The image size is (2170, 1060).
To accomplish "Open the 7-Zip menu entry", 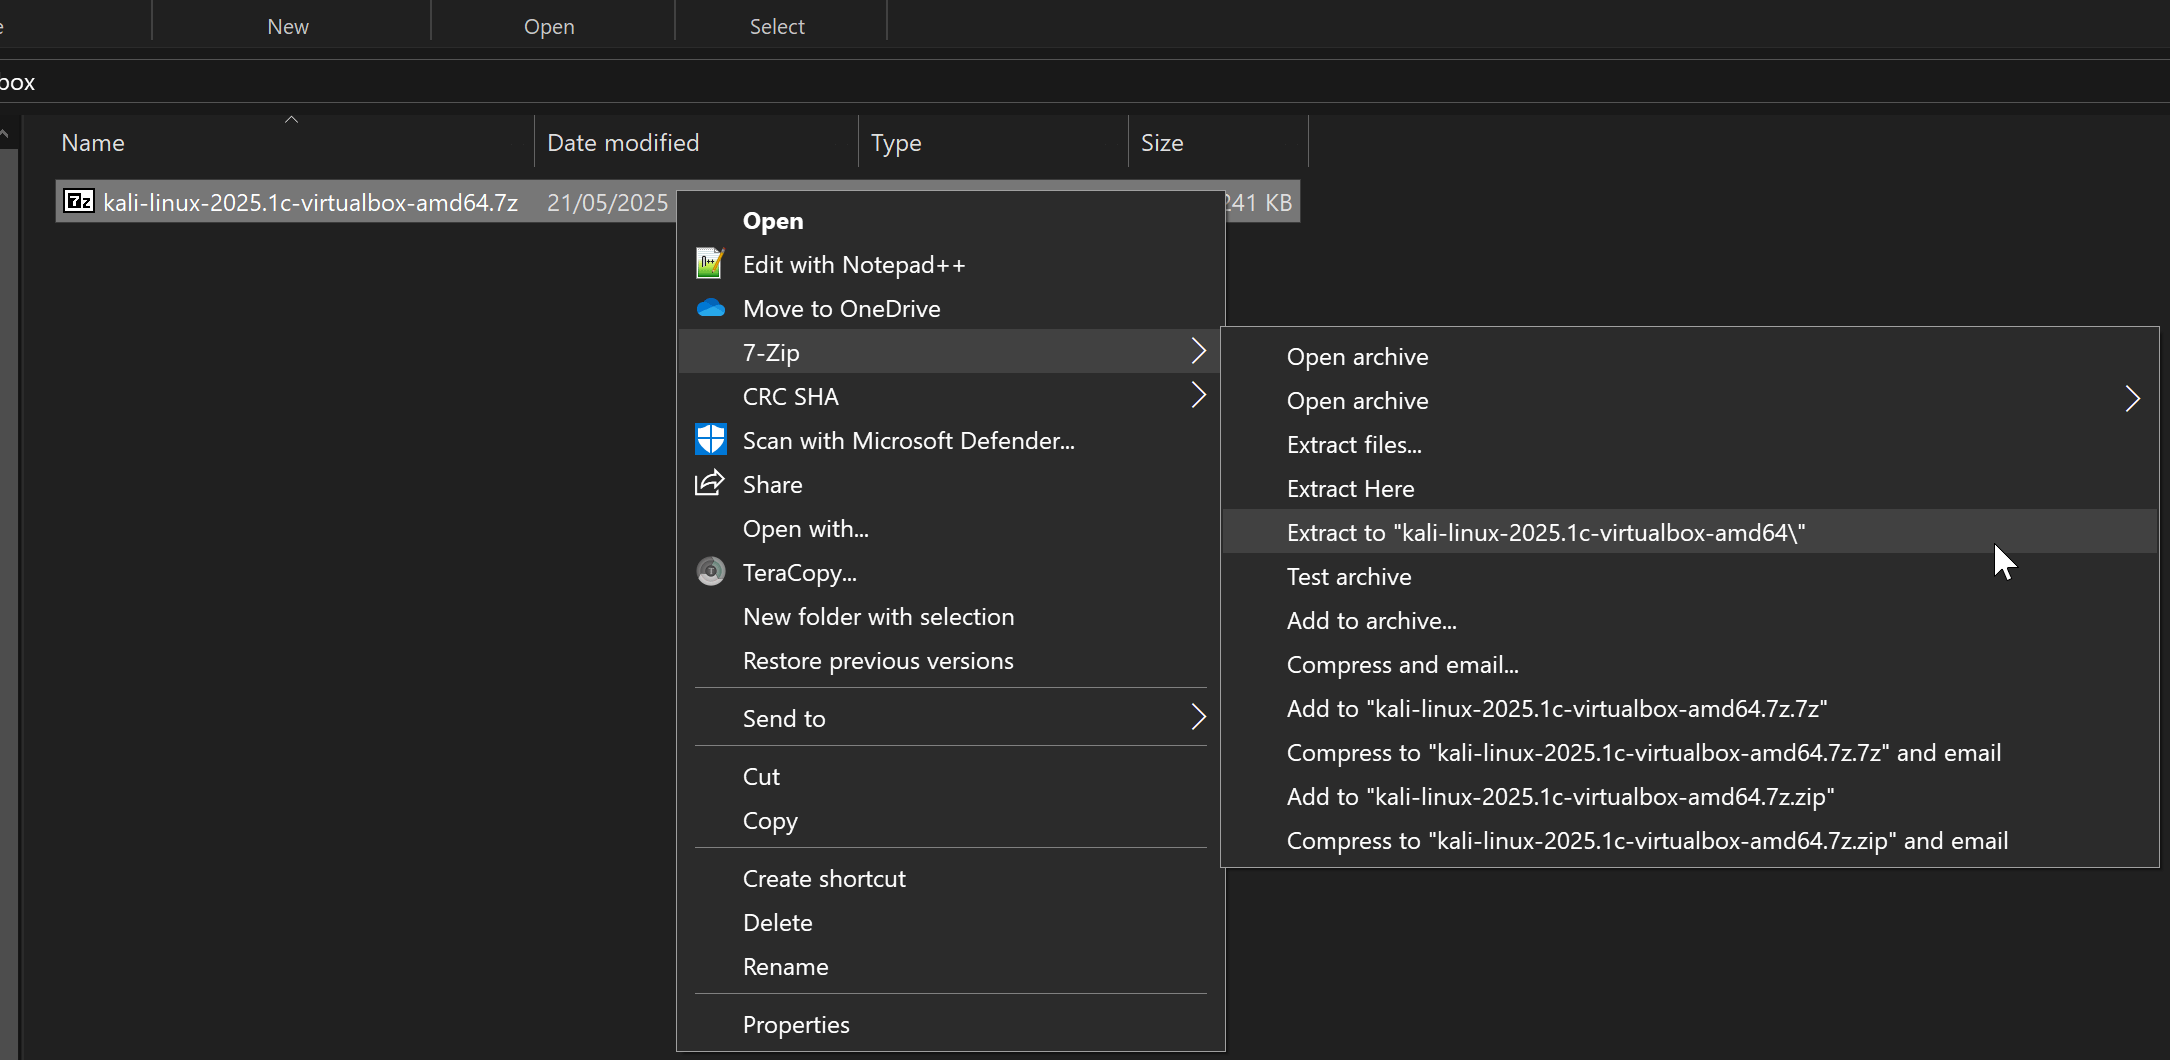I will 948,351.
